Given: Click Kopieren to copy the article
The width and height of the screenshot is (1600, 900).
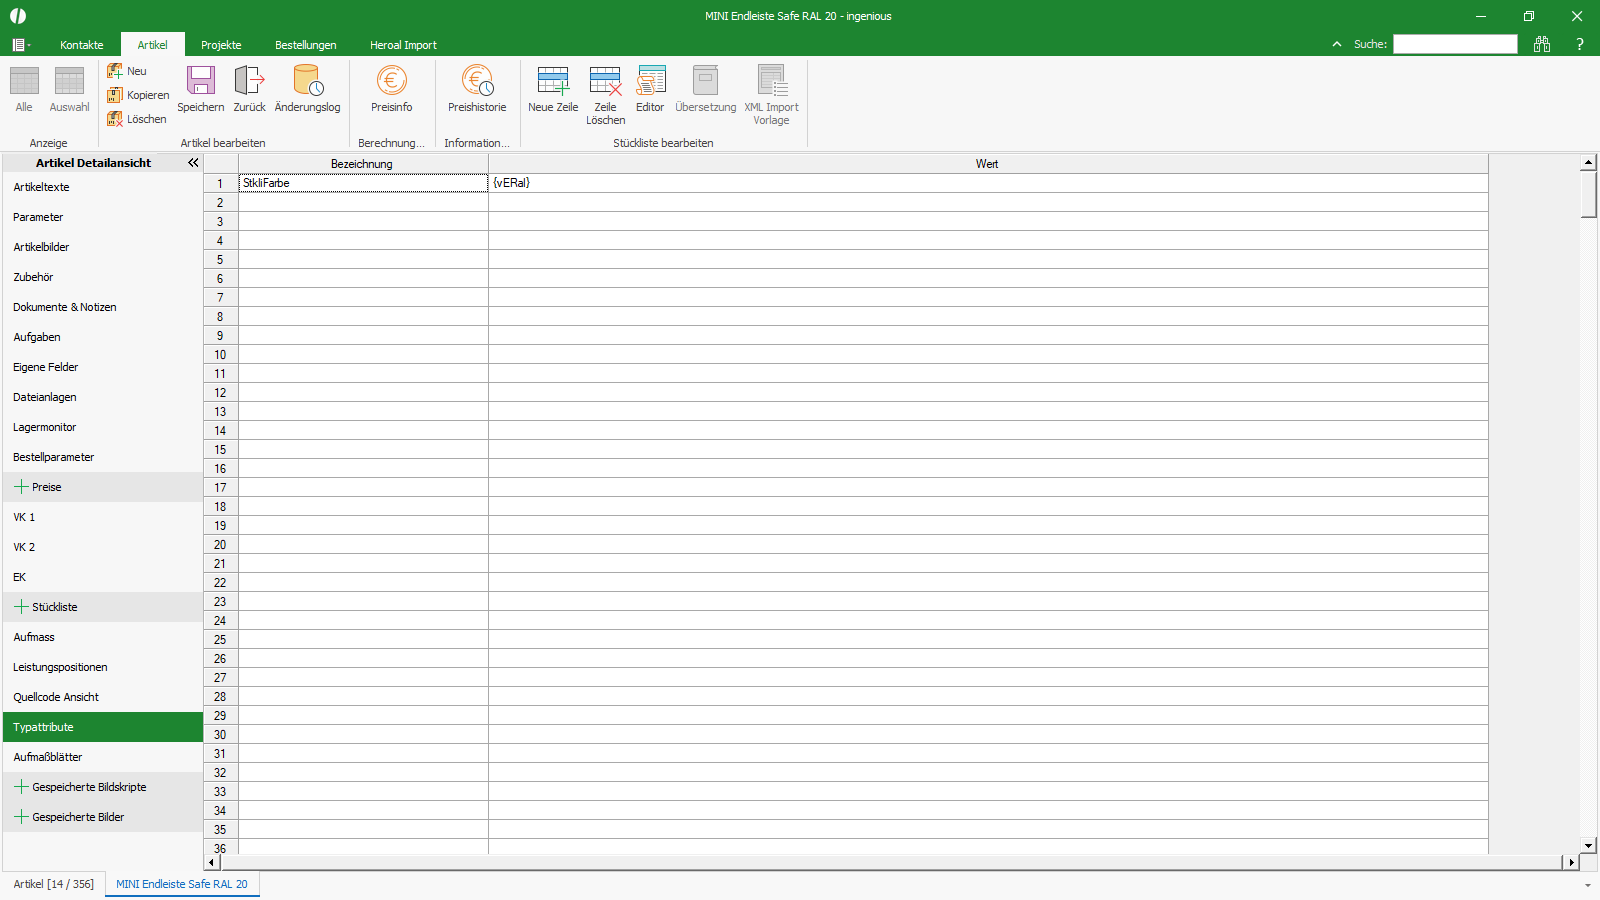Looking at the screenshot, I should click(138, 95).
